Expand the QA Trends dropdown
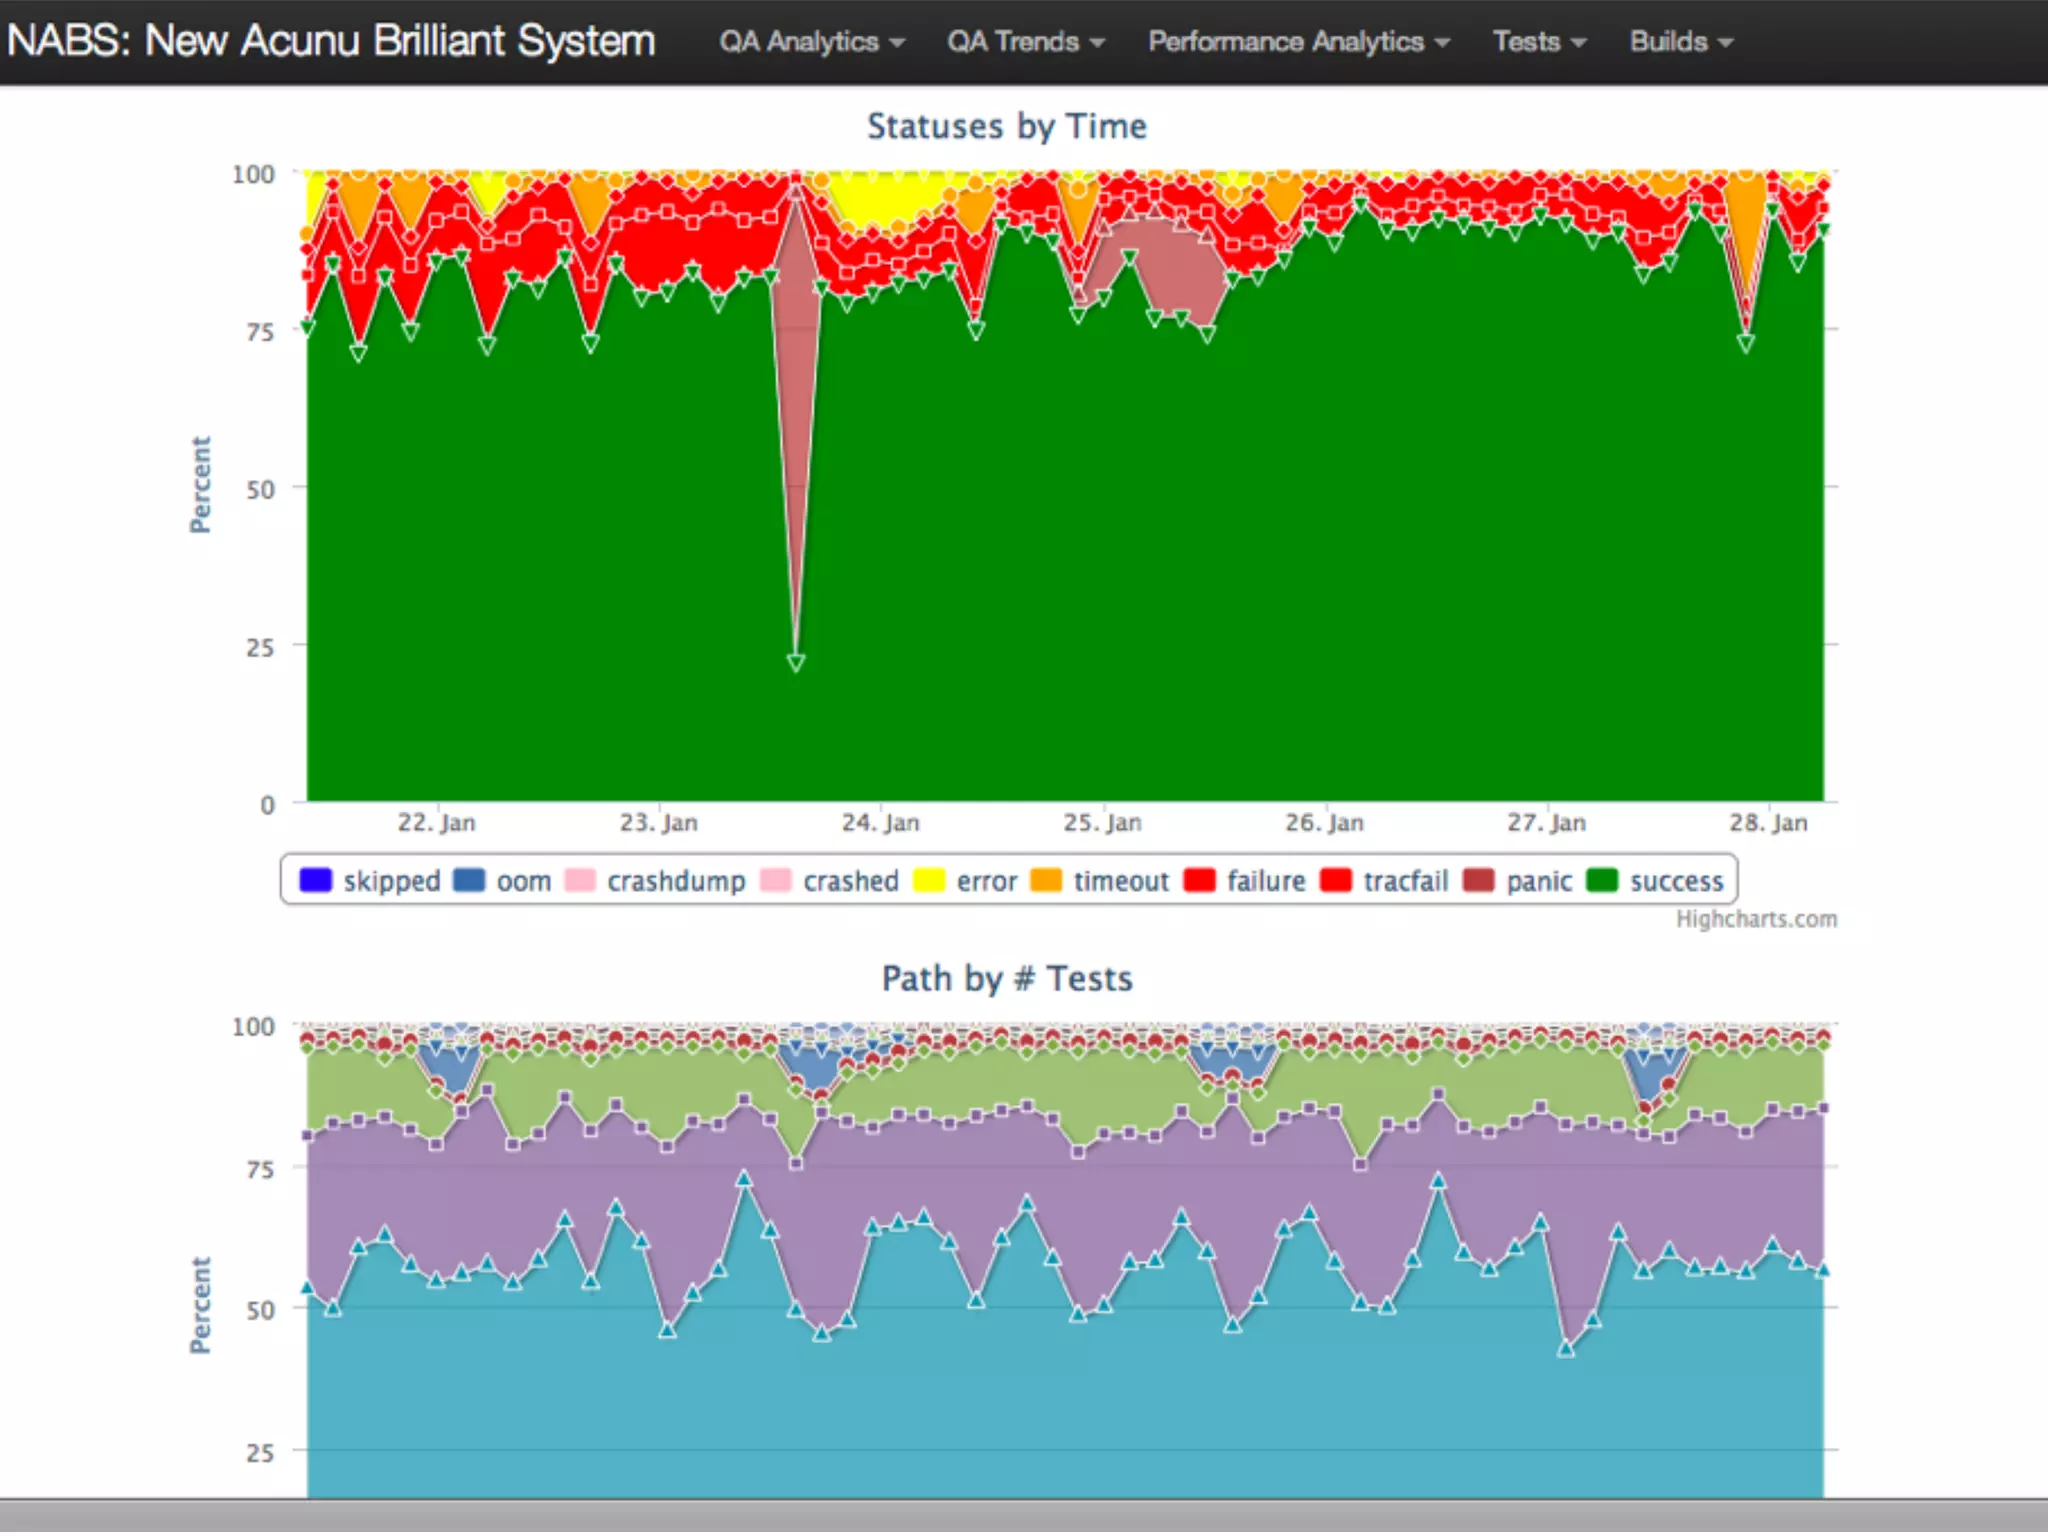Screen dimensions: 2048x1536 point(1025,41)
